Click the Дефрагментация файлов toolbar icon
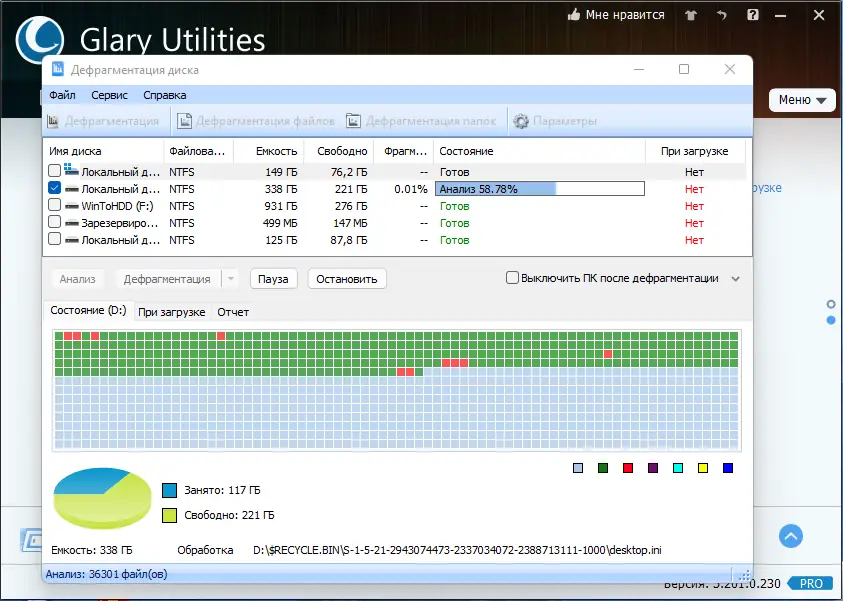843x601 pixels. 184,121
